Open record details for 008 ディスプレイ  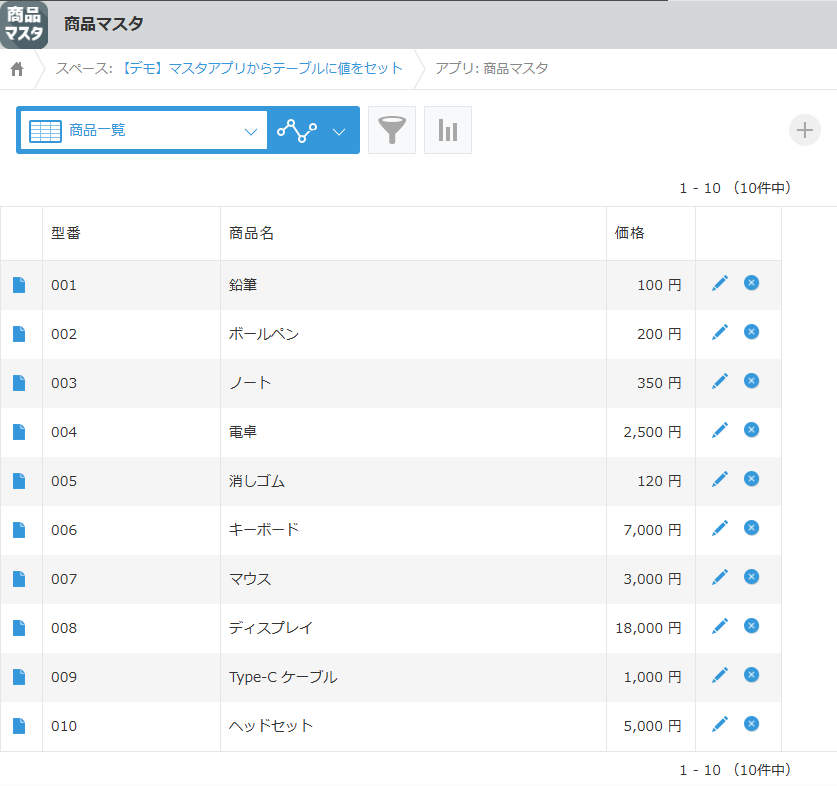coord(19,628)
